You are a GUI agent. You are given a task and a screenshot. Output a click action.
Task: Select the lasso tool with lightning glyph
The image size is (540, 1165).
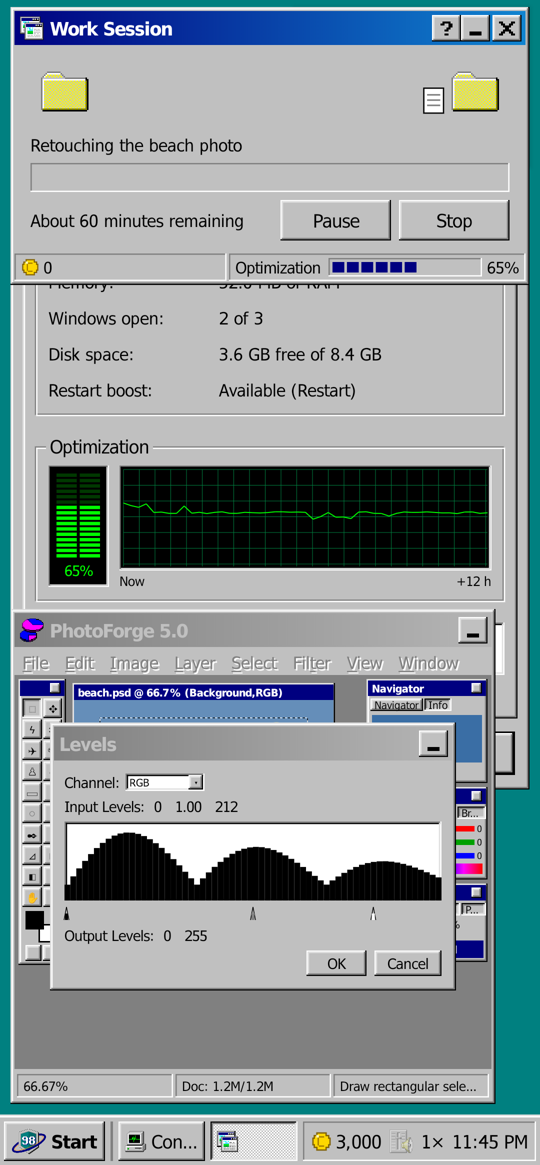[32, 730]
